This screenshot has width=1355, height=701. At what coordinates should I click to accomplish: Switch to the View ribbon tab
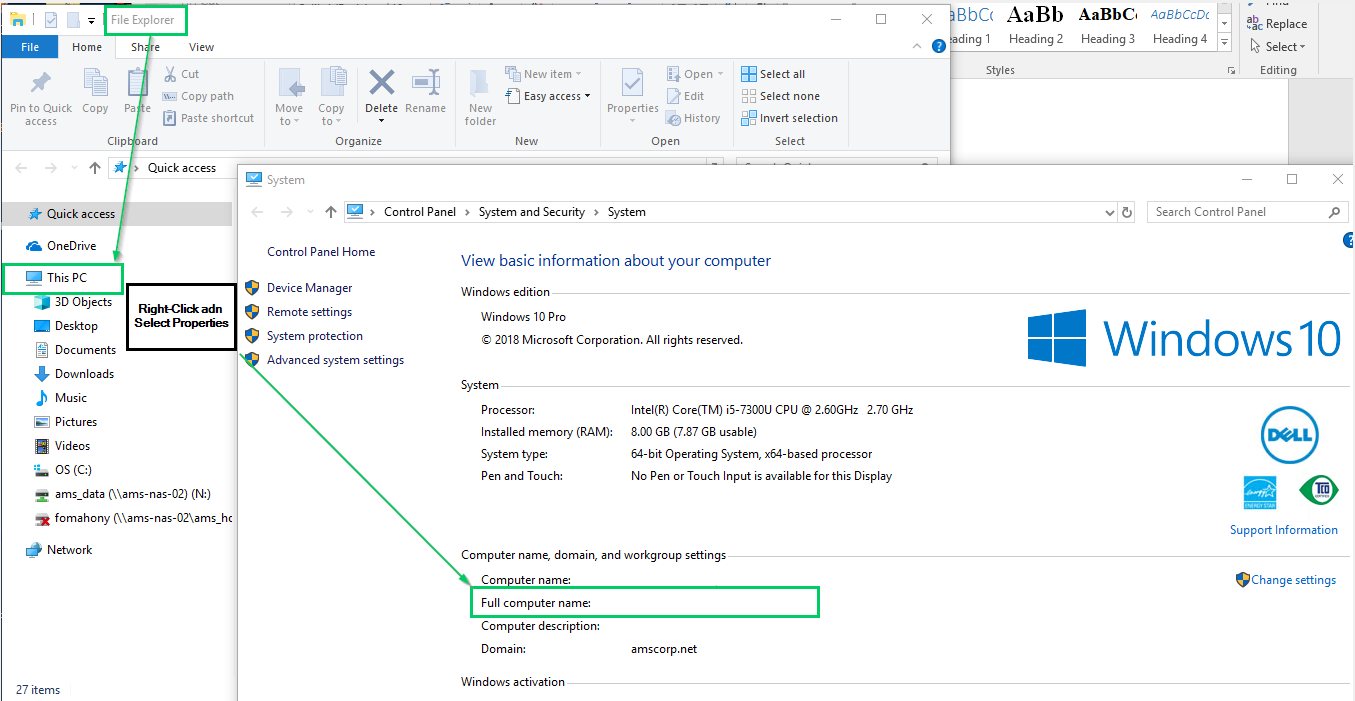point(202,47)
